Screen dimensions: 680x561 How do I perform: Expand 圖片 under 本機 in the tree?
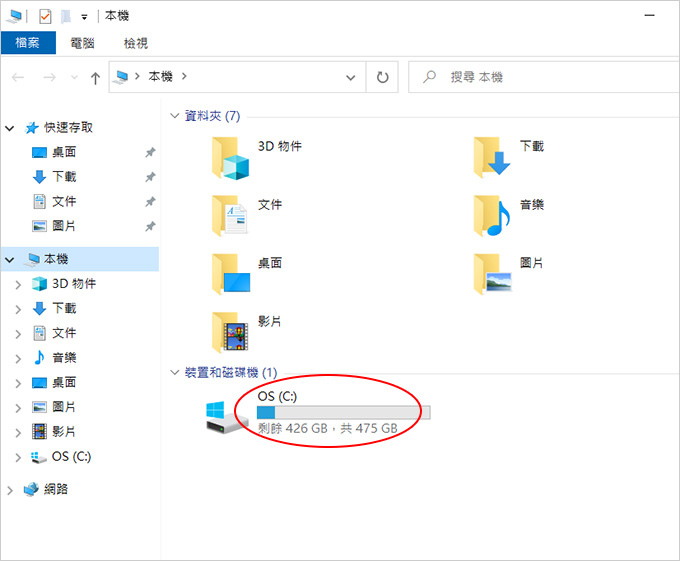(x=18, y=408)
